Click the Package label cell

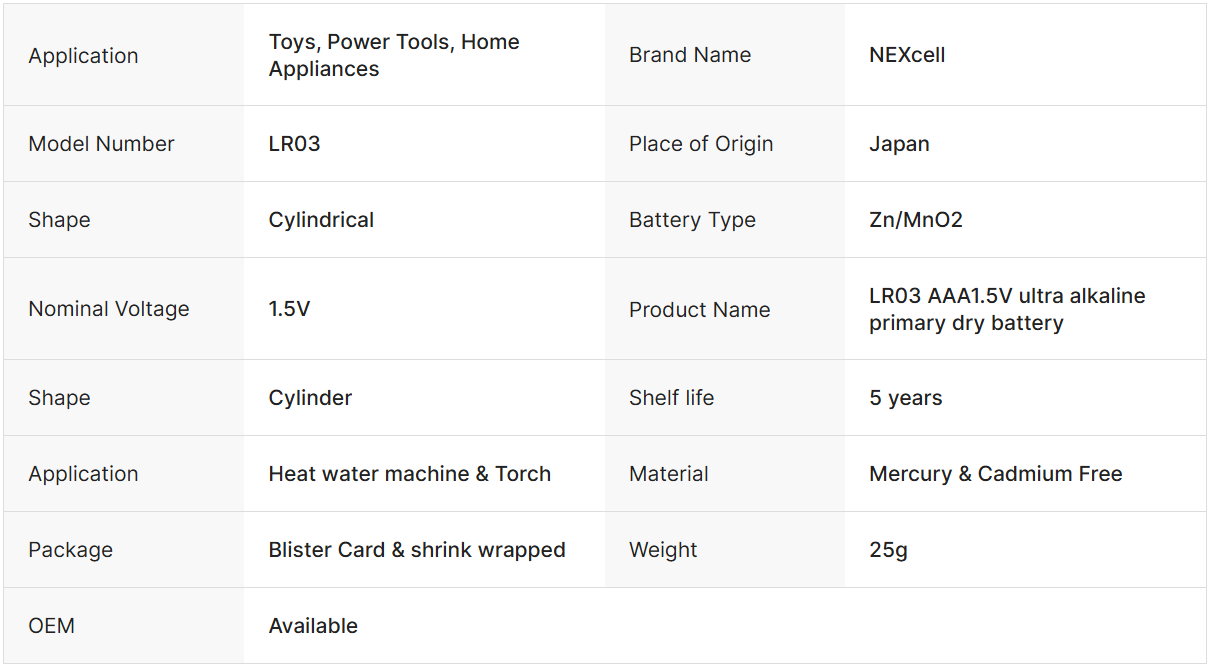(70, 550)
